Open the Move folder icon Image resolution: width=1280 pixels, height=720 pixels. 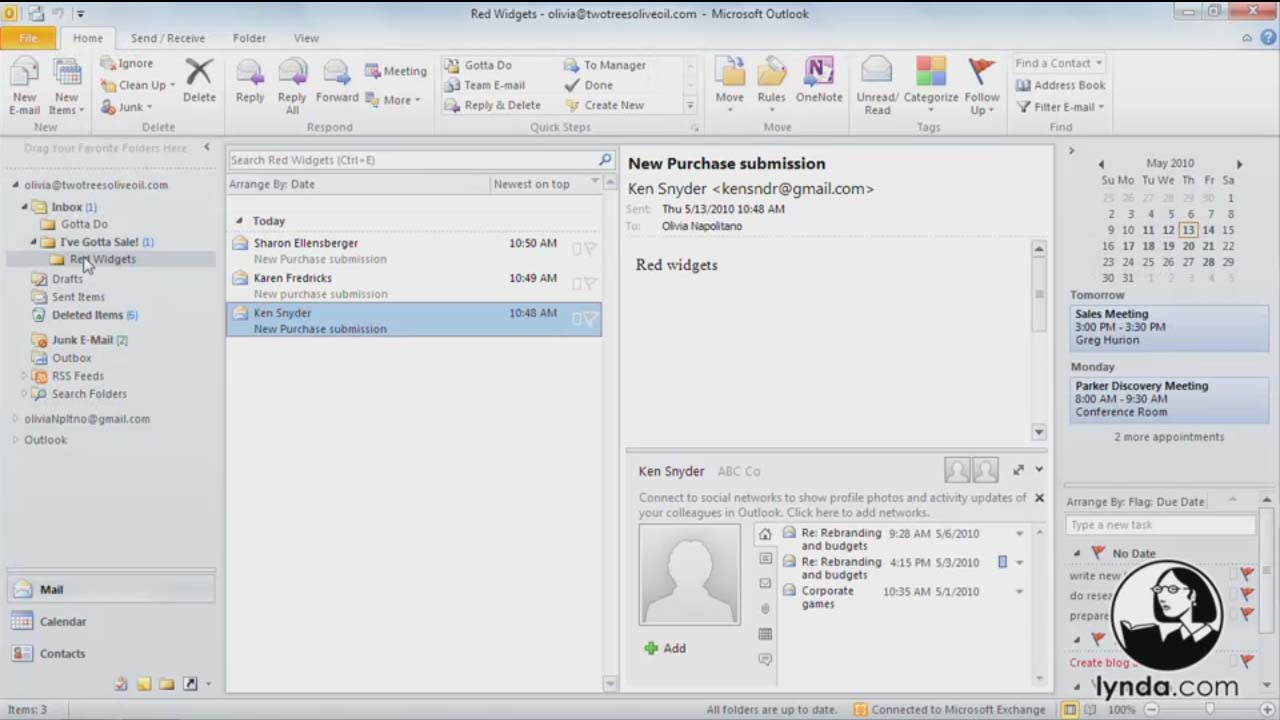point(729,73)
